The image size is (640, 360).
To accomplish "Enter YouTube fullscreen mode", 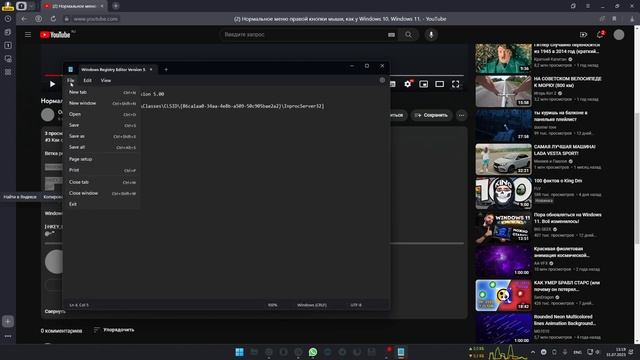I will [456, 84].
